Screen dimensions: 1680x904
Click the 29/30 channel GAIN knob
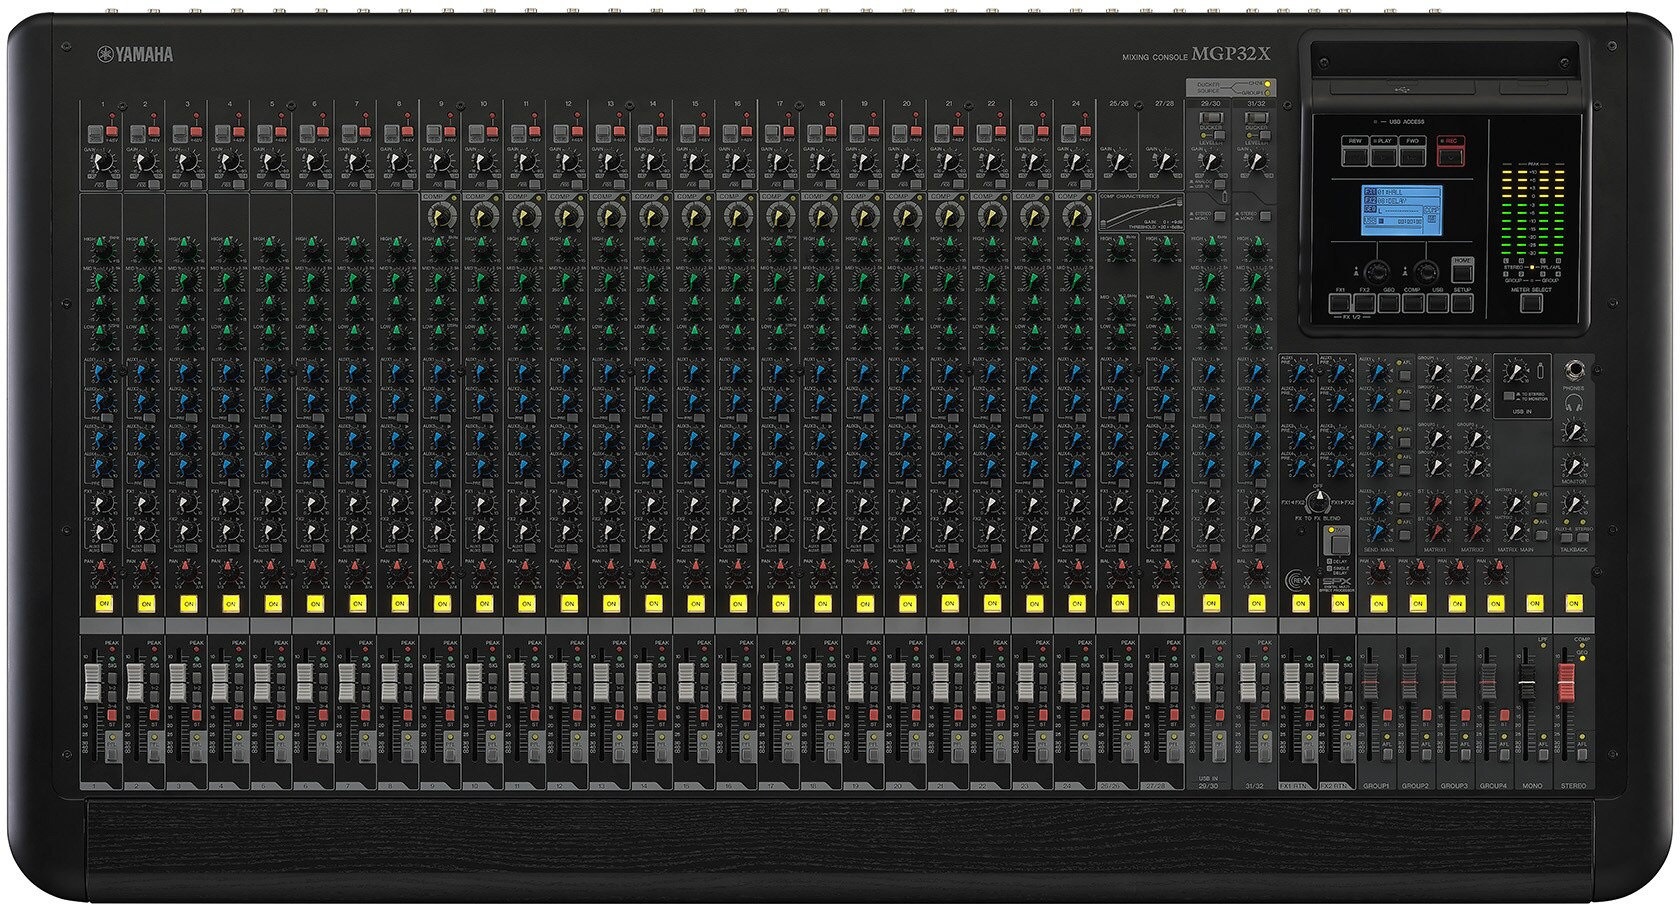click(1210, 160)
